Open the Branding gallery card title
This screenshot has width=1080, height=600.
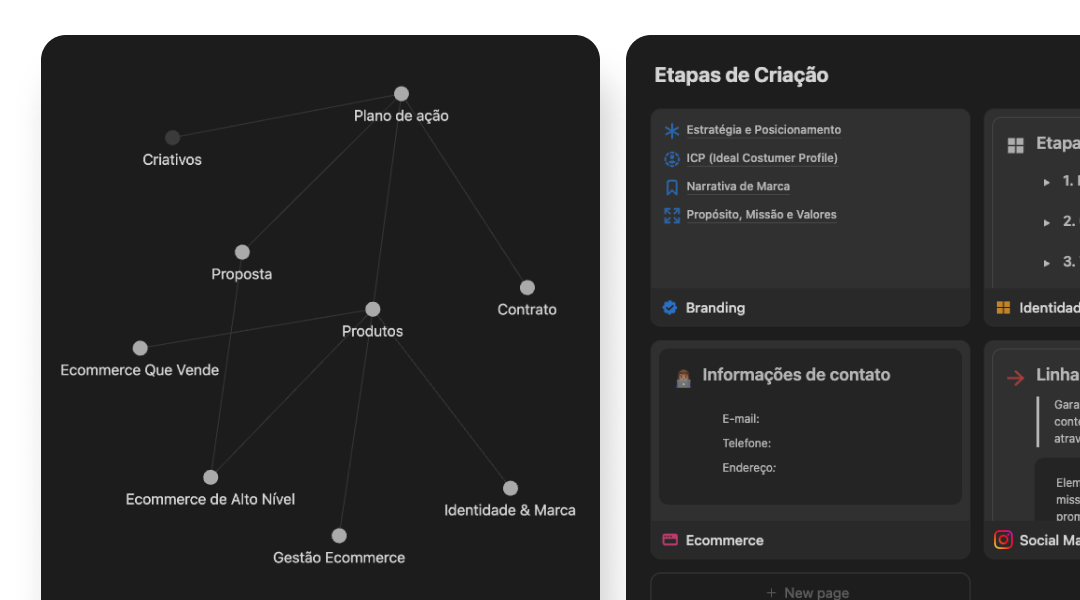(715, 308)
